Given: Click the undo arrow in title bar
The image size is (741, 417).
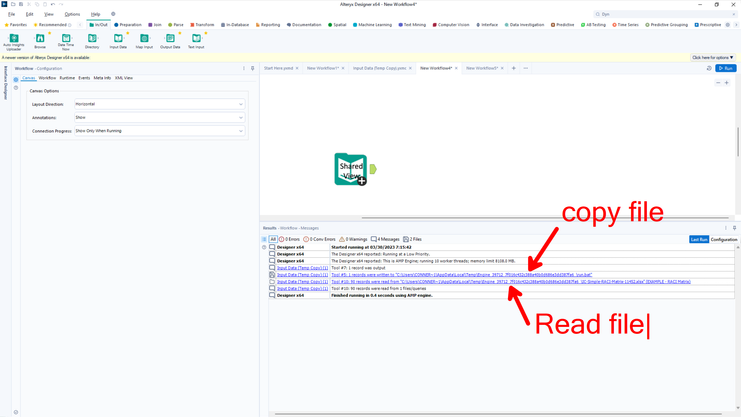Looking at the screenshot, I should tap(53, 4).
